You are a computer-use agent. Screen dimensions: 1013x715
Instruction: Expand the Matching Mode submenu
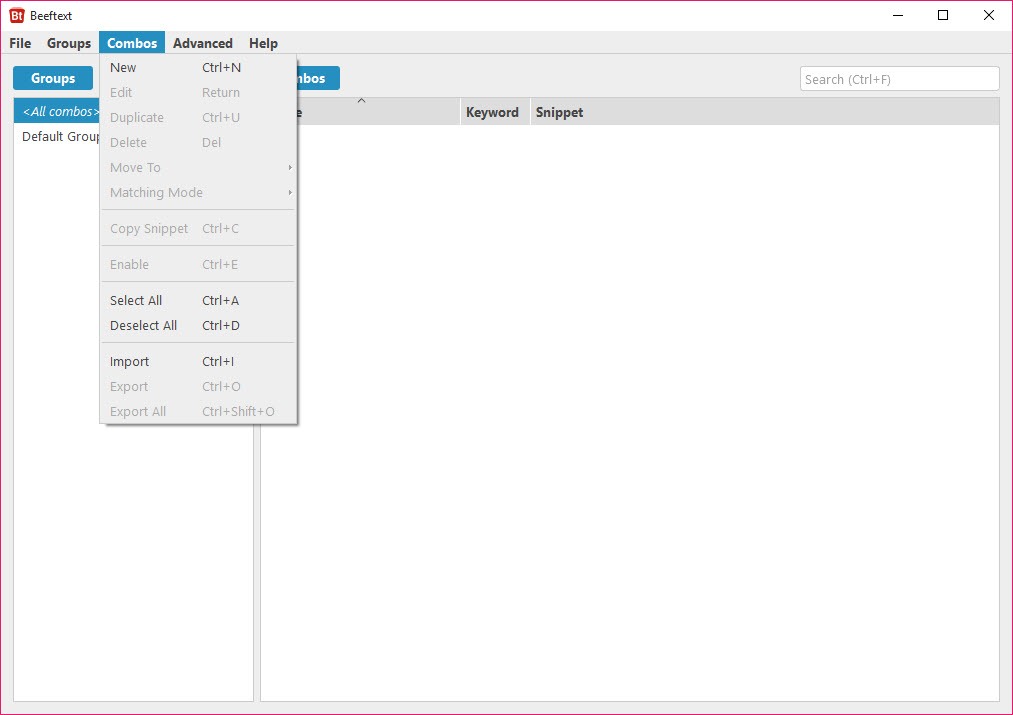click(198, 192)
